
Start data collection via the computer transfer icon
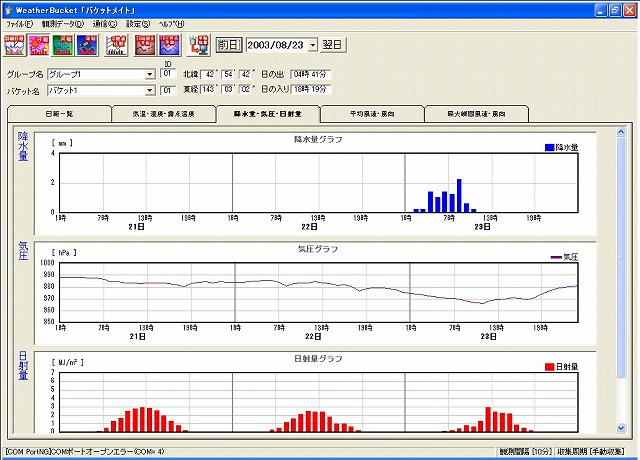point(198,45)
